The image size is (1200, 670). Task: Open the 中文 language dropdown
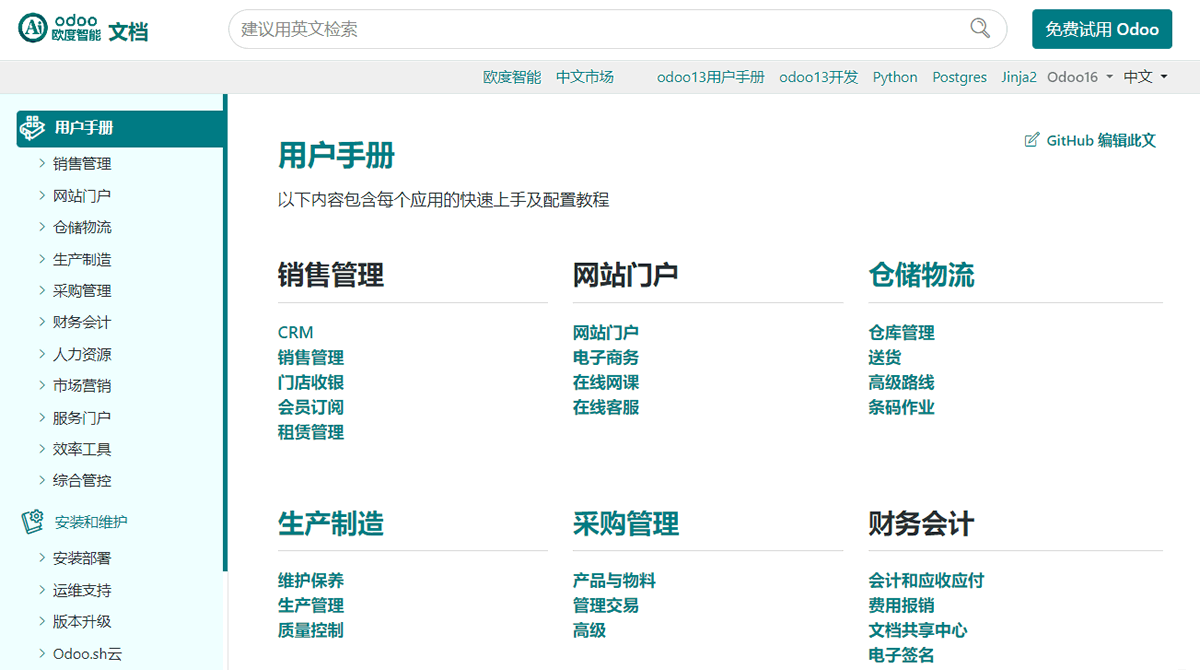1145,77
